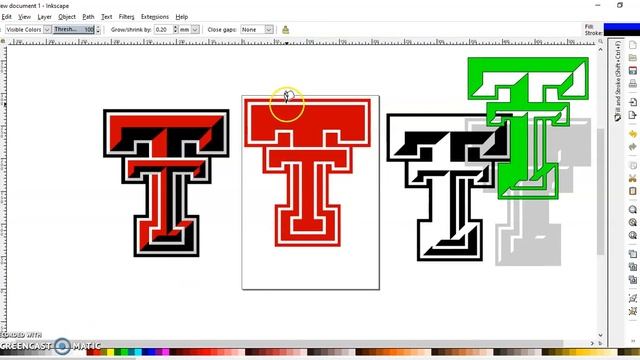This screenshot has width=640, height=360.
Task: Click the New document icon in right toolbar
Action: pos(633,45)
